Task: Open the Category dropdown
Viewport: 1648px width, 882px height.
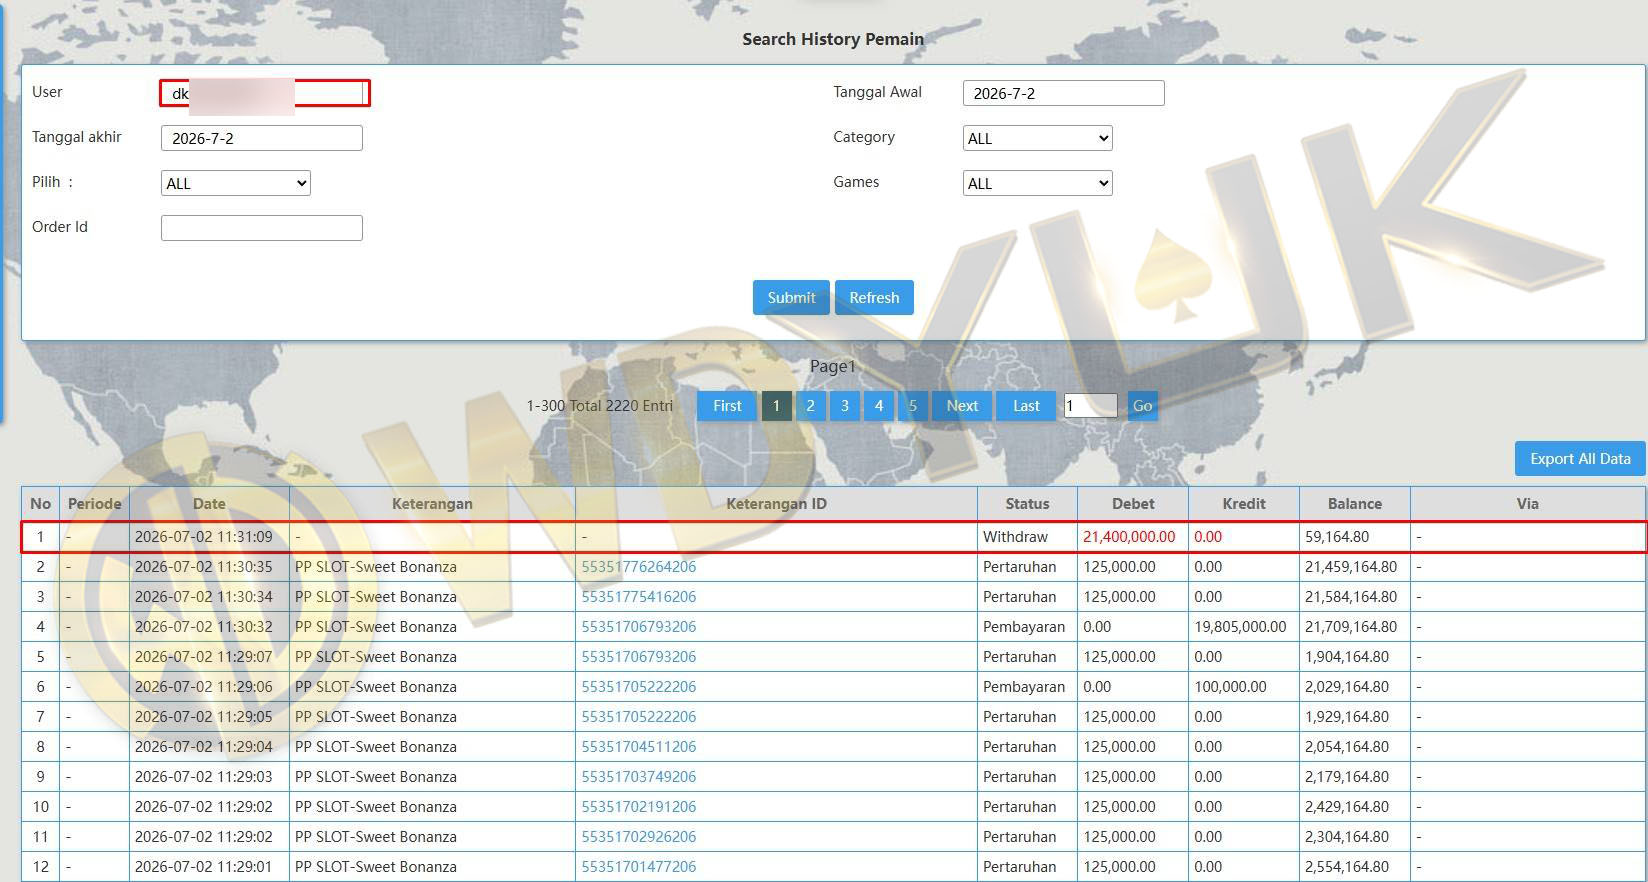Action: 1037,138
